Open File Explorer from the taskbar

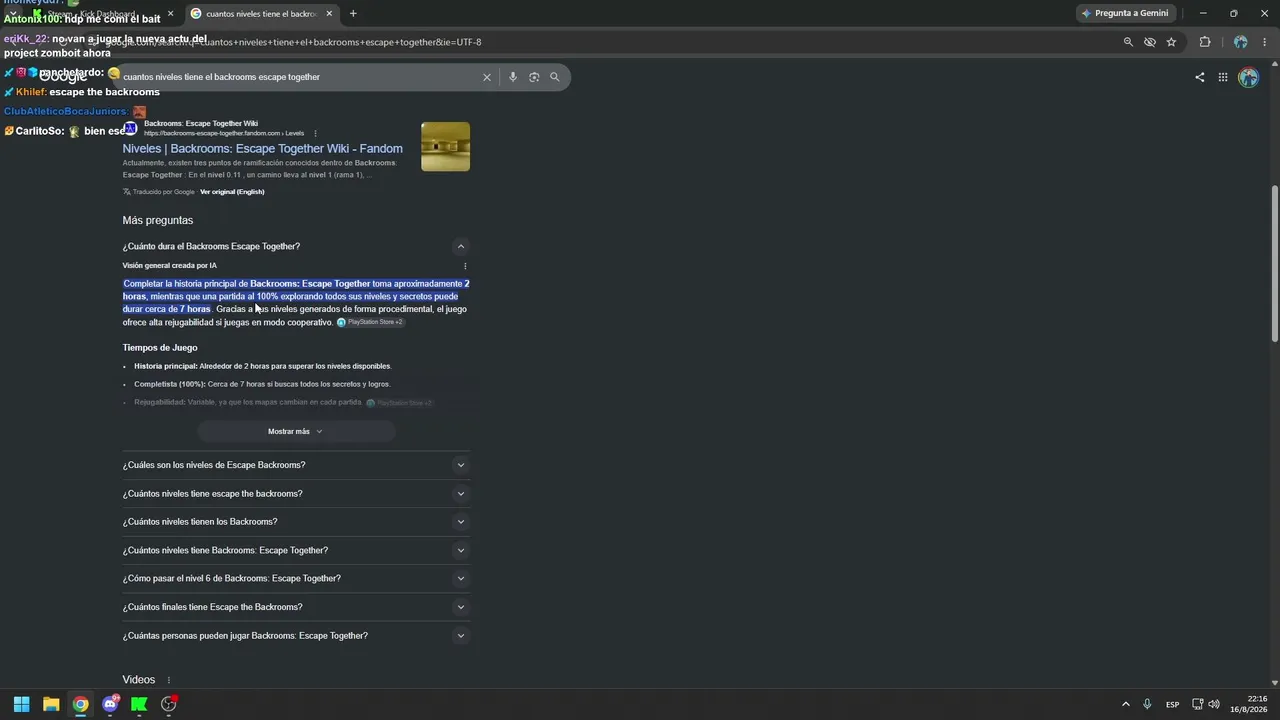coord(51,704)
